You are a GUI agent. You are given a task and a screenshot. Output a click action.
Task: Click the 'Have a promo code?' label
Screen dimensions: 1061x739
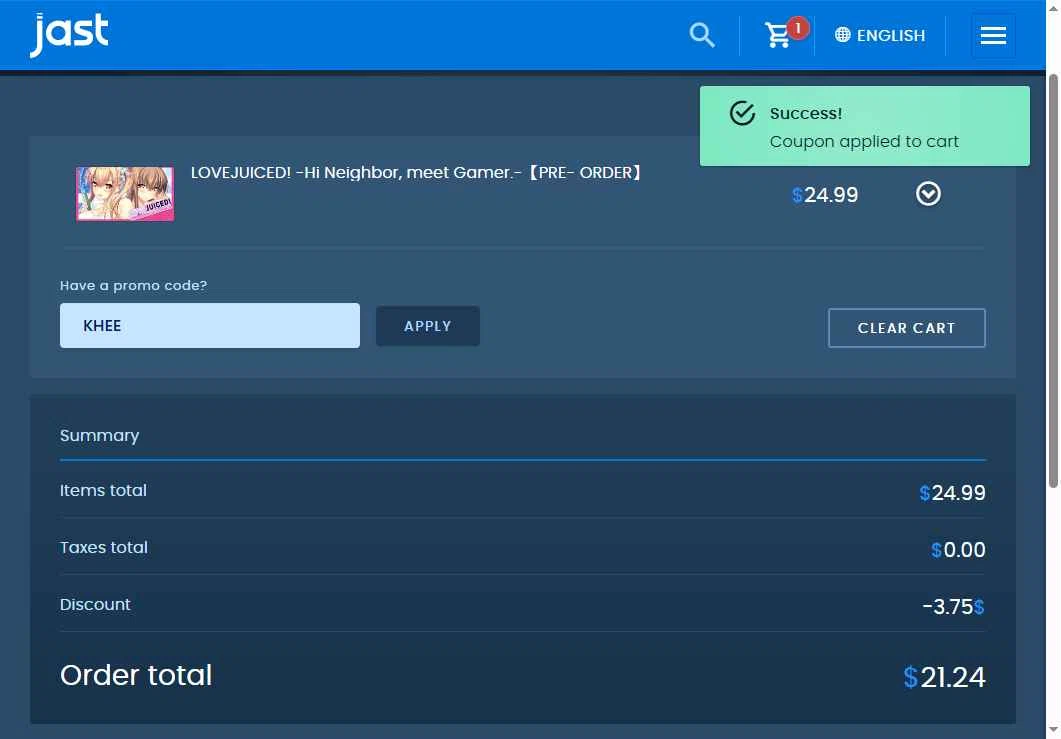(x=133, y=286)
